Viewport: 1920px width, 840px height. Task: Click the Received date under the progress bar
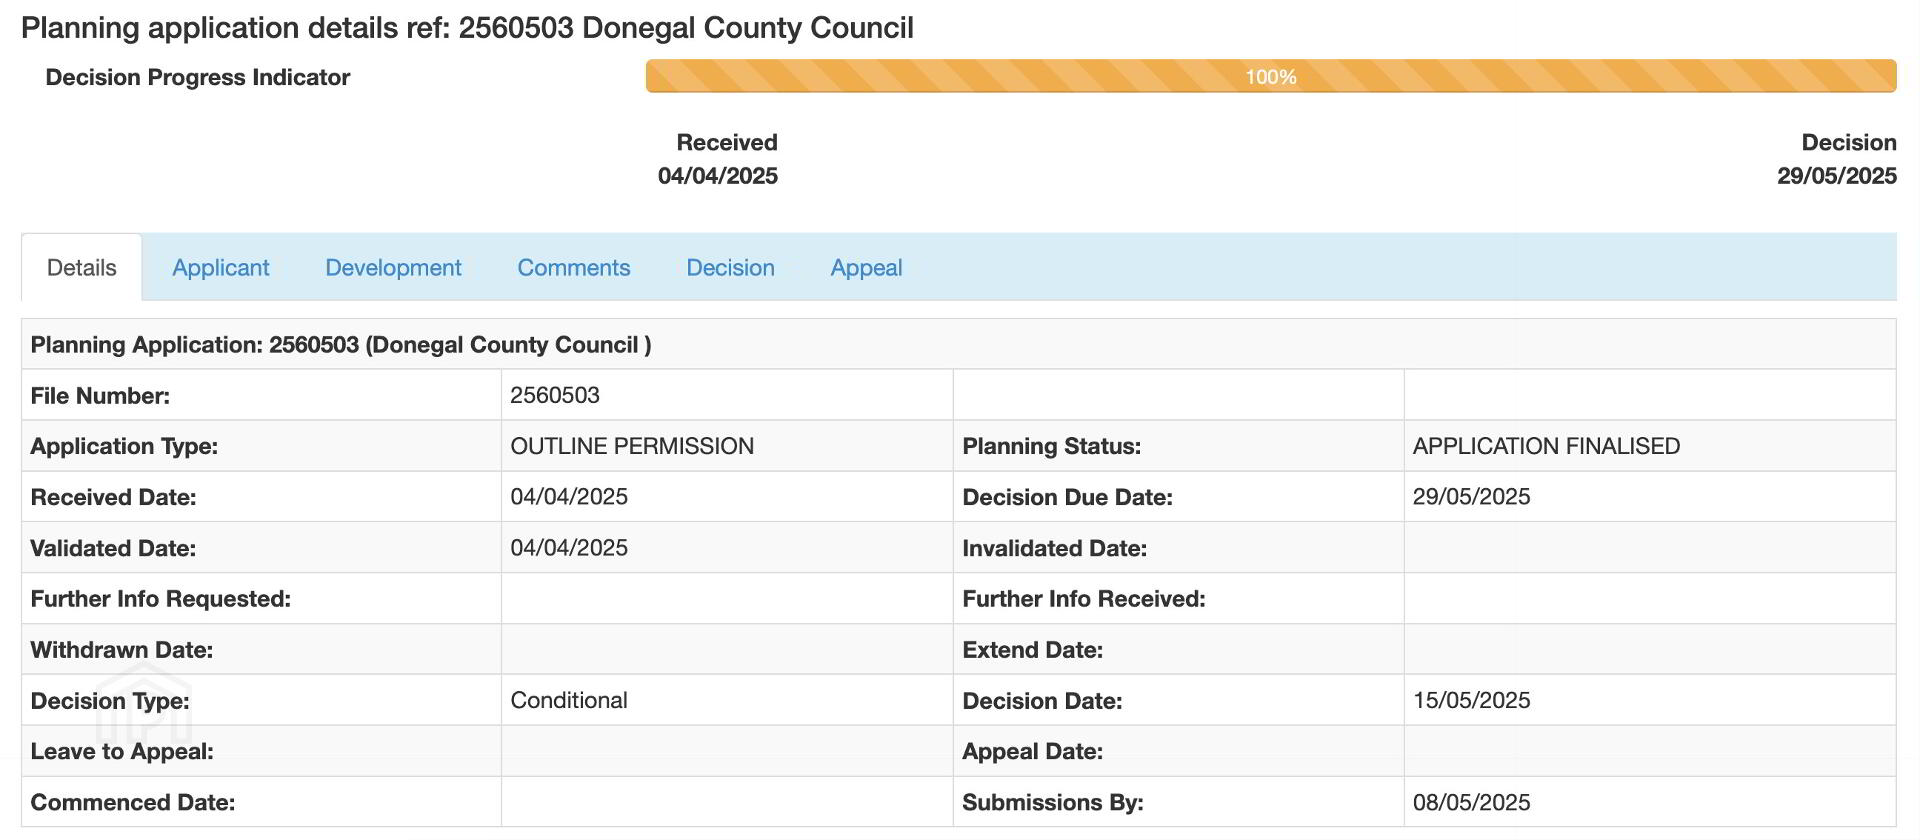717,176
